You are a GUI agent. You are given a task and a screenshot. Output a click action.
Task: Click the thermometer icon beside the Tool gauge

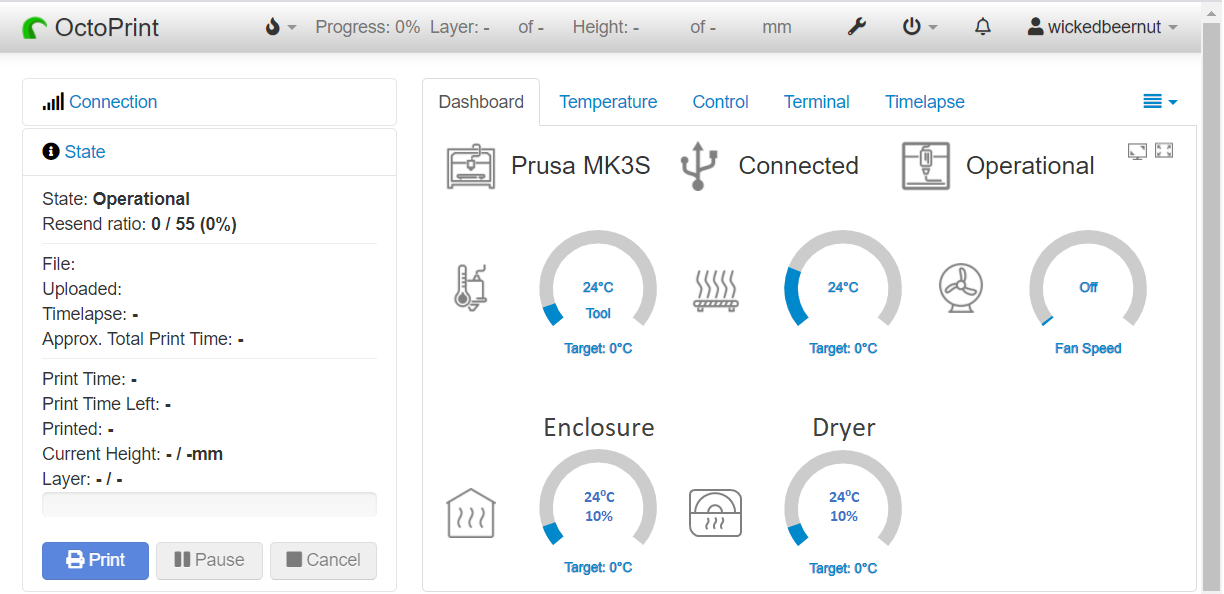471,287
